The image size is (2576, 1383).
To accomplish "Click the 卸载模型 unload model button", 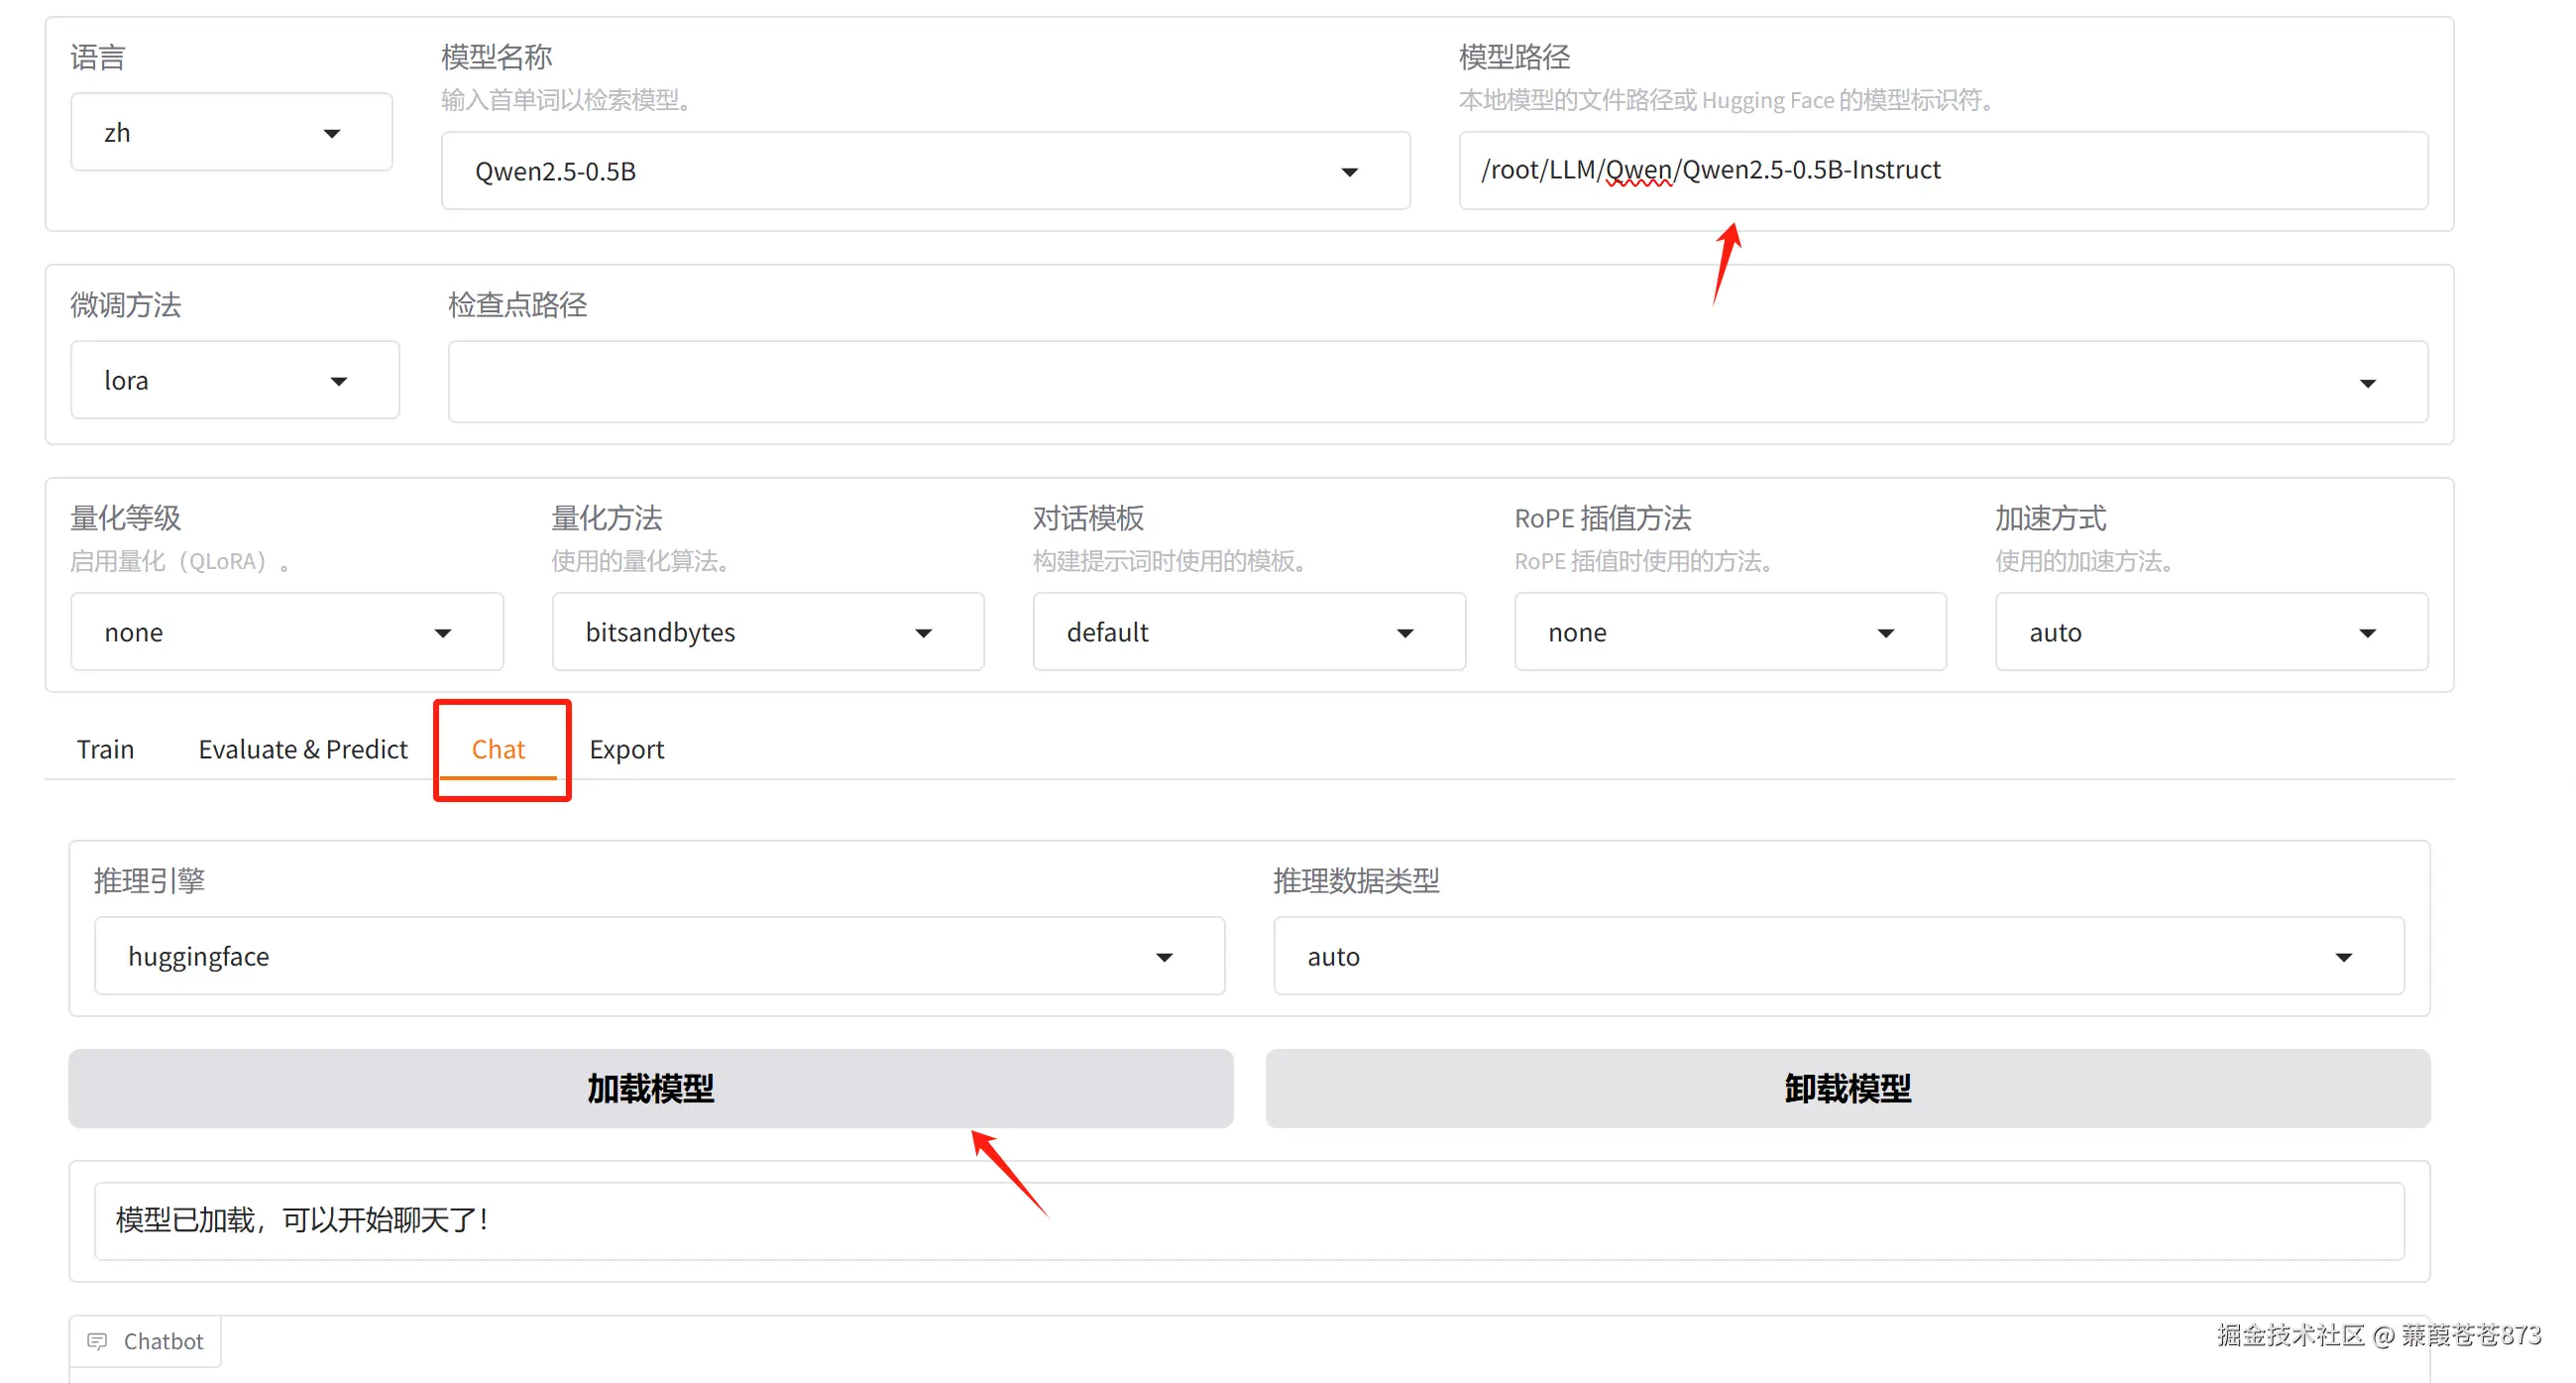I will pos(1847,1088).
